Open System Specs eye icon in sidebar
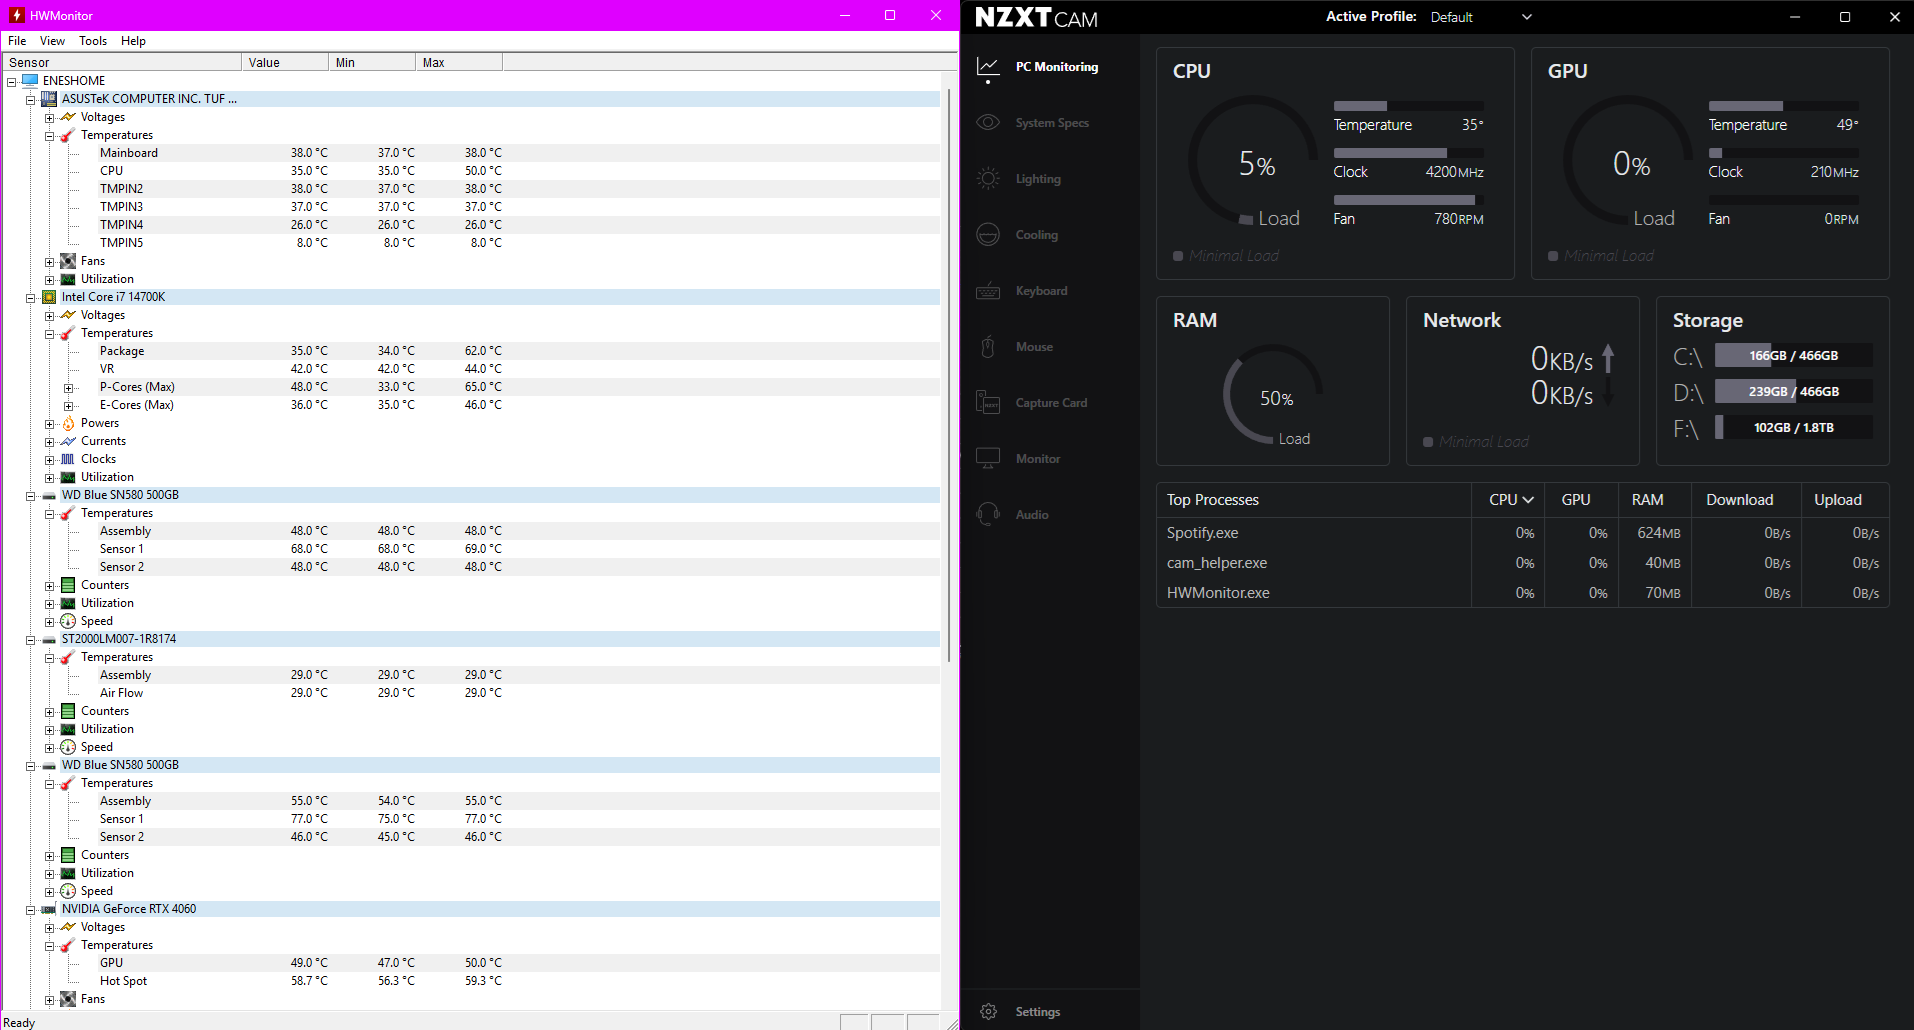The height and width of the screenshot is (1030, 1914). (x=988, y=123)
